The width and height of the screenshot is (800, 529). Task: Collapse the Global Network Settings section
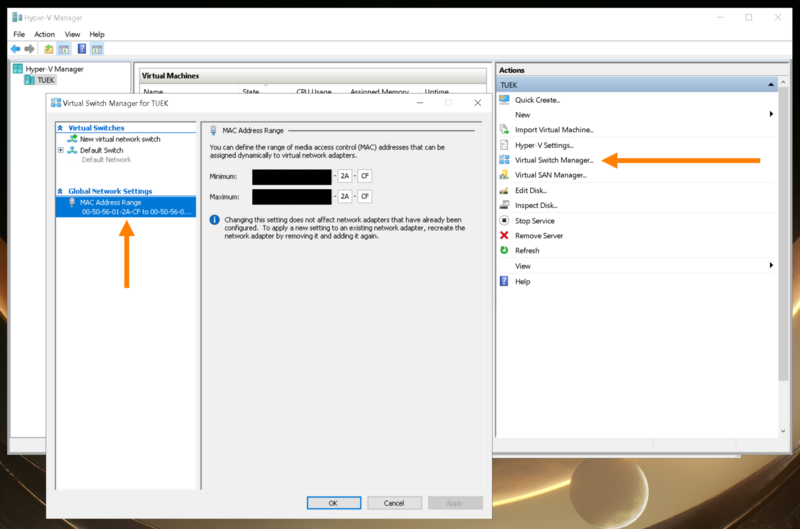coord(60,191)
